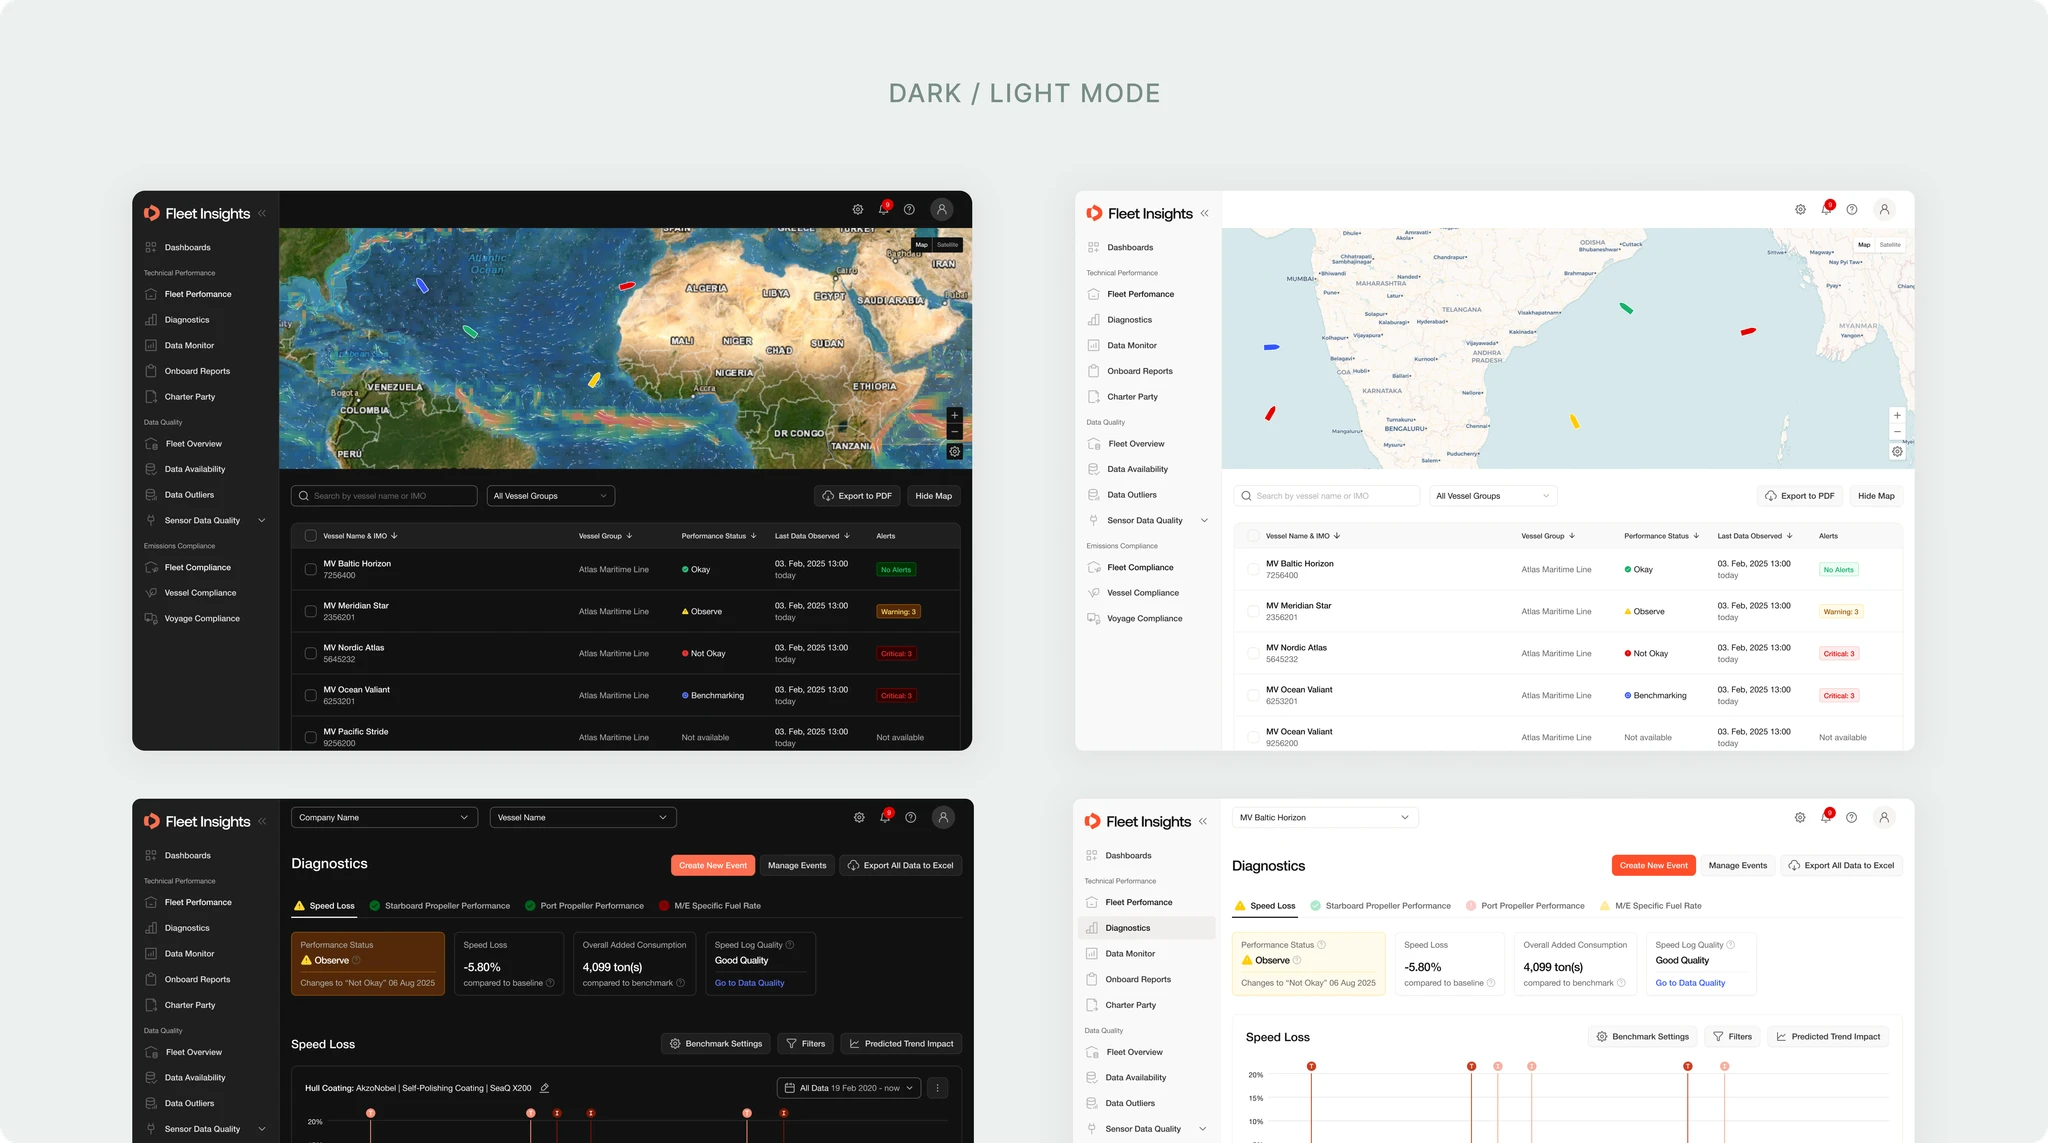
Task: Open Filters in light diagnostics Speed Loss
Action: point(1732,1037)
